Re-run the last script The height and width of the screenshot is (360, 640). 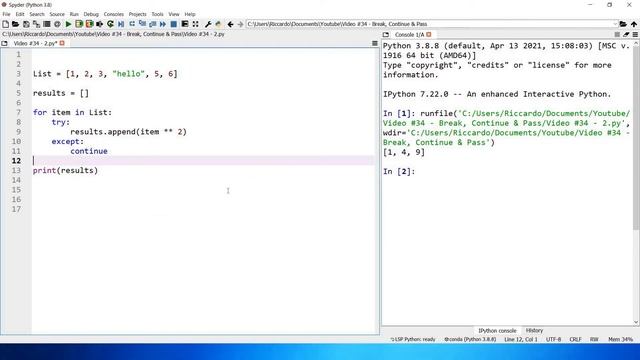pyautogui.click(x=110, y=24)
